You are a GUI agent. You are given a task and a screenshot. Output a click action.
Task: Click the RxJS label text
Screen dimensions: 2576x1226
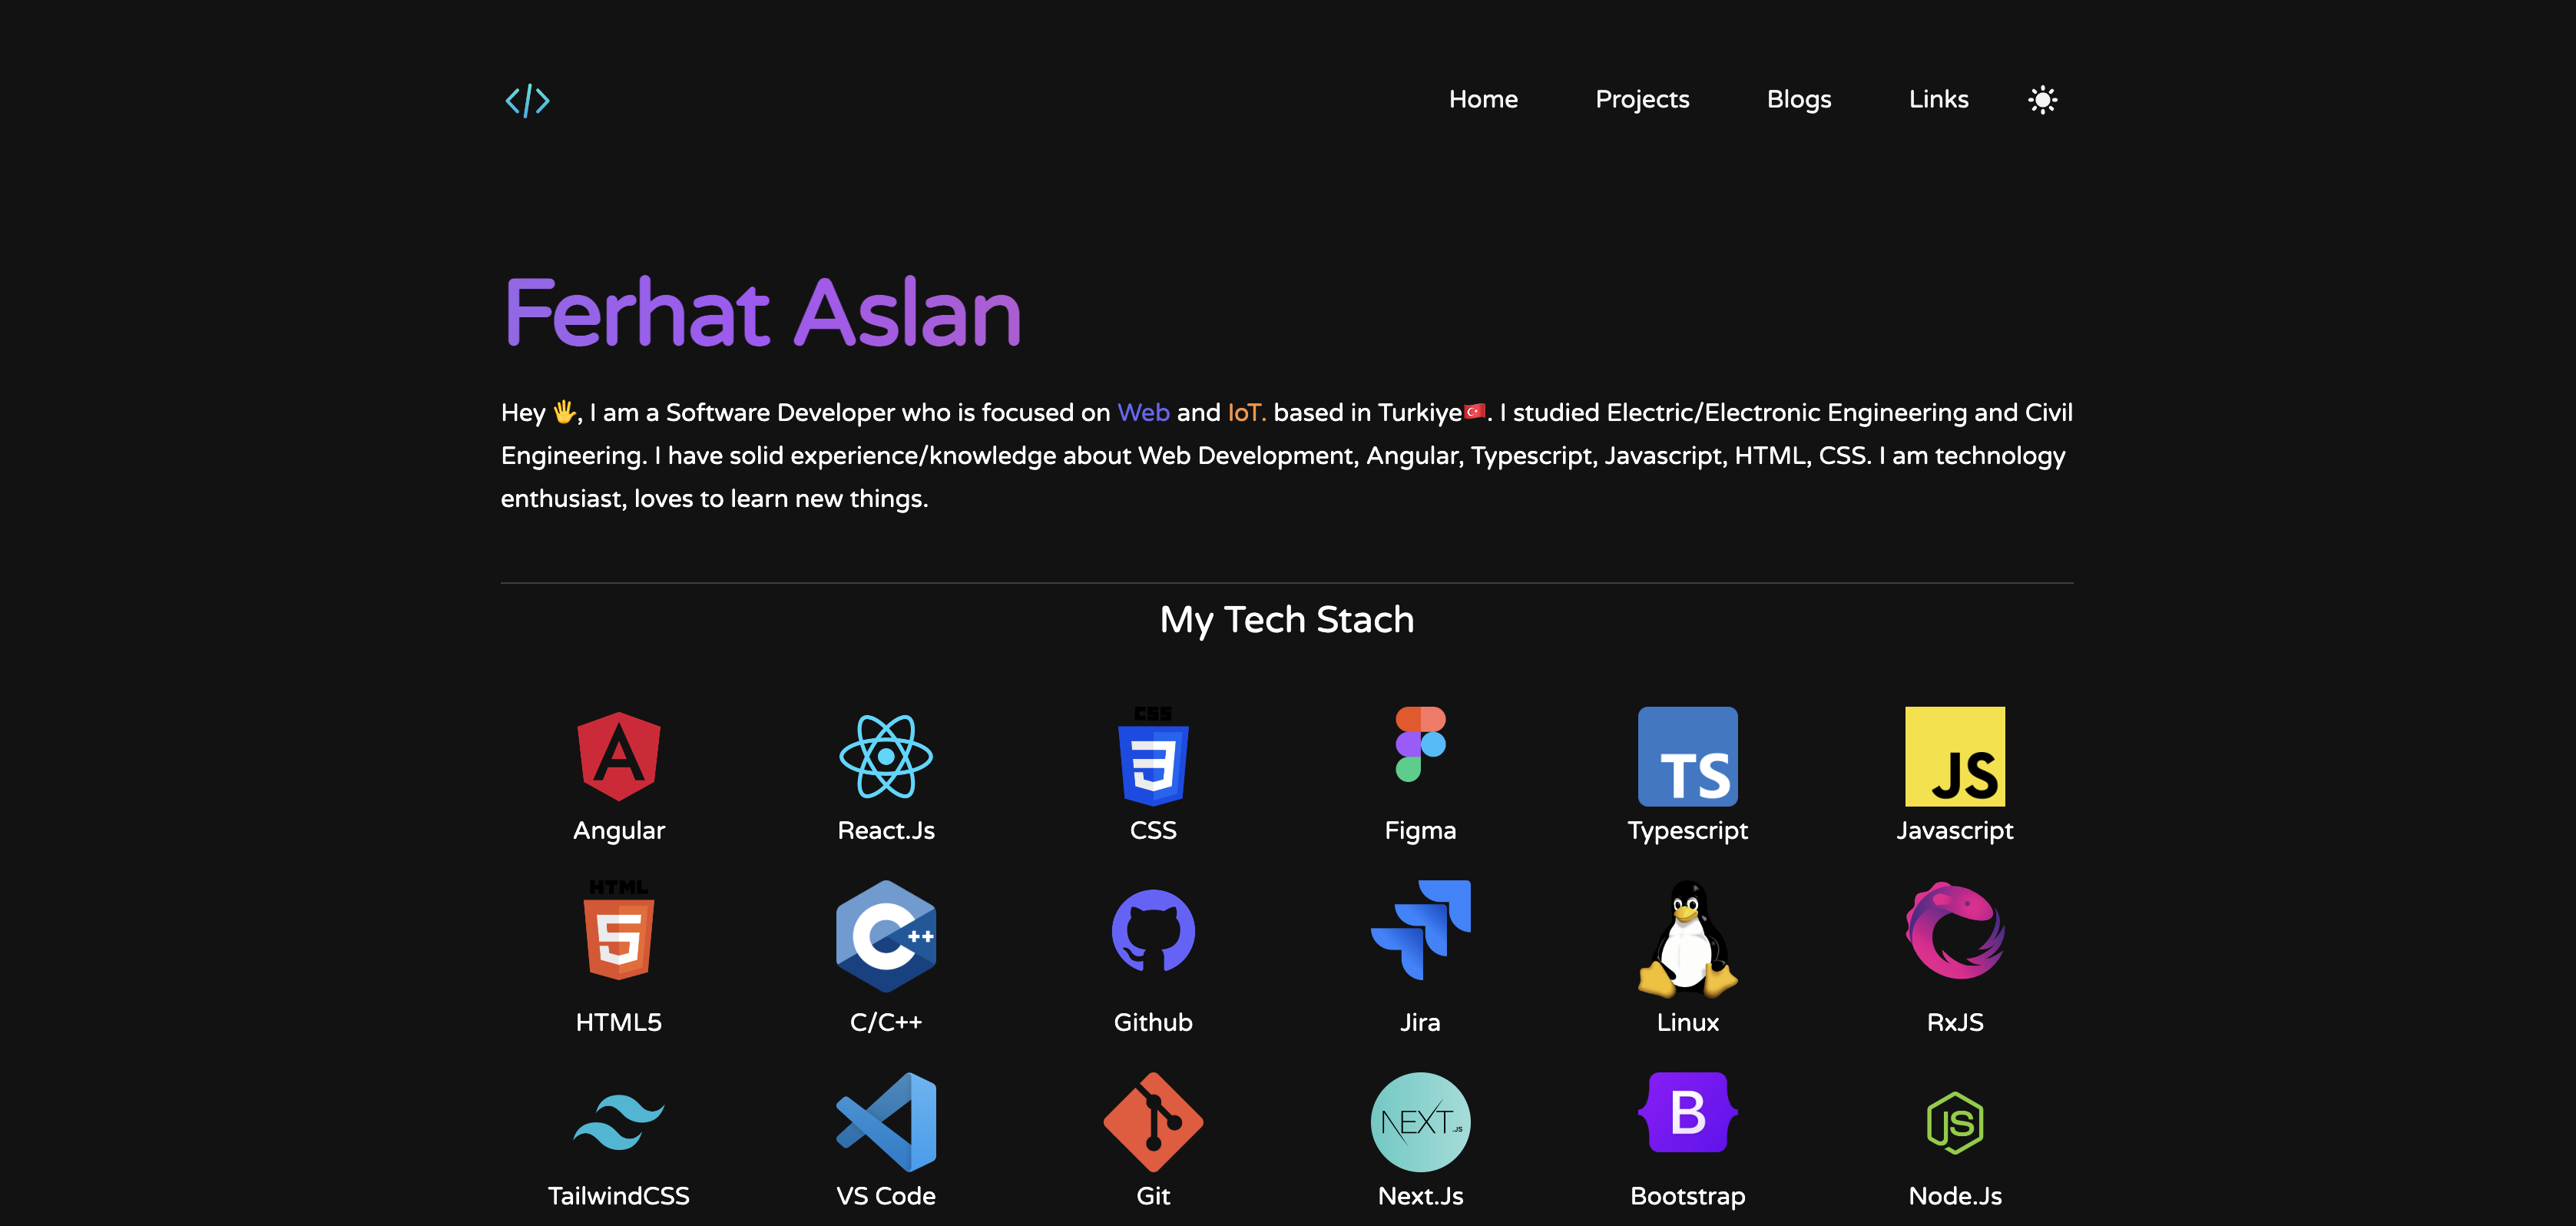(1955, 1022)
